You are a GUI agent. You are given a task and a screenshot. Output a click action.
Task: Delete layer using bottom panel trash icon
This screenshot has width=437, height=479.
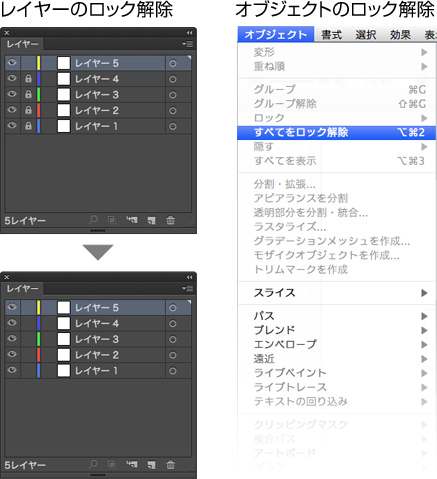(x=170, y=464)
